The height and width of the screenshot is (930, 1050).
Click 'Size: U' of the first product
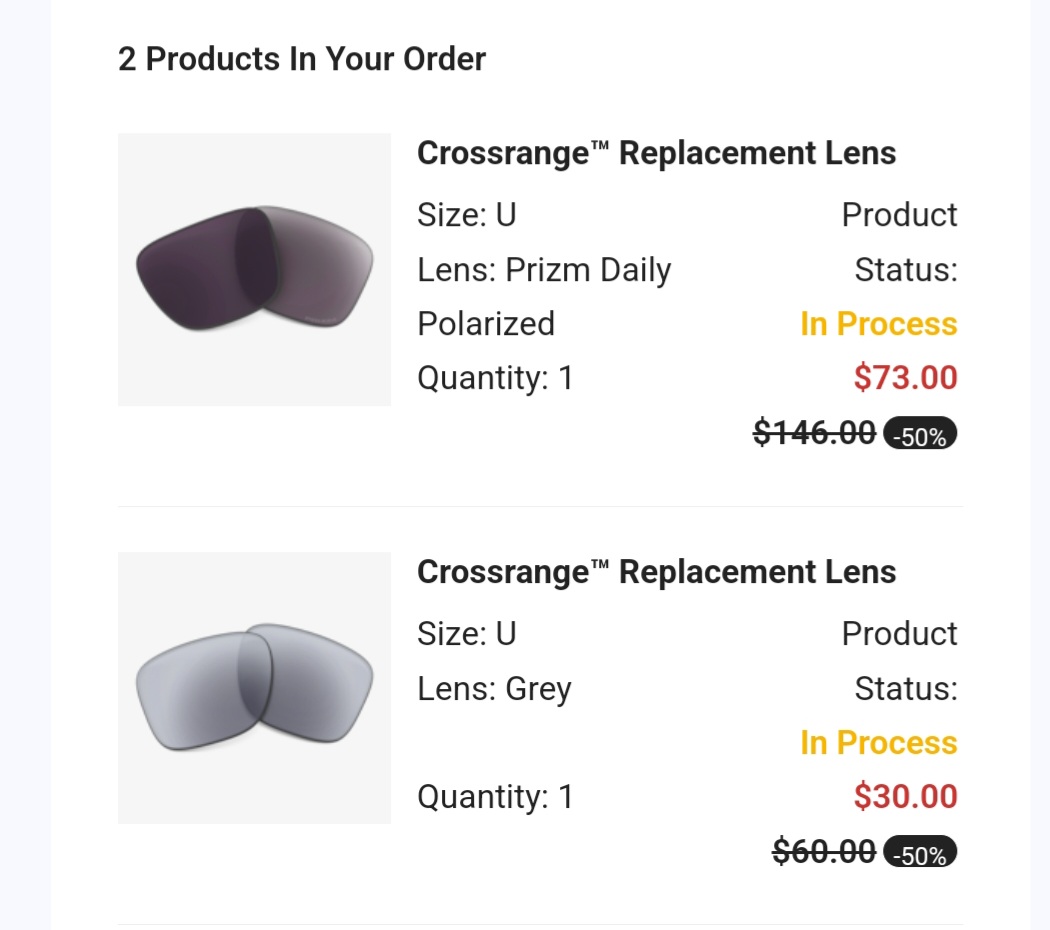[466, 215]
